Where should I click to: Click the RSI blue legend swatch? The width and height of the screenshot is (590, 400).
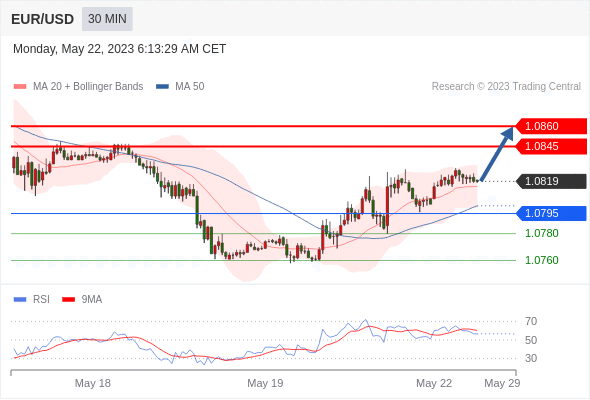click(x=20, y=300)
